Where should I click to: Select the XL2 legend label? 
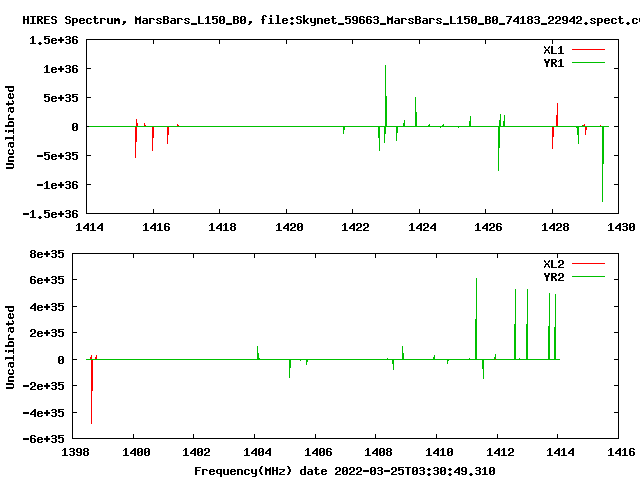553,264
